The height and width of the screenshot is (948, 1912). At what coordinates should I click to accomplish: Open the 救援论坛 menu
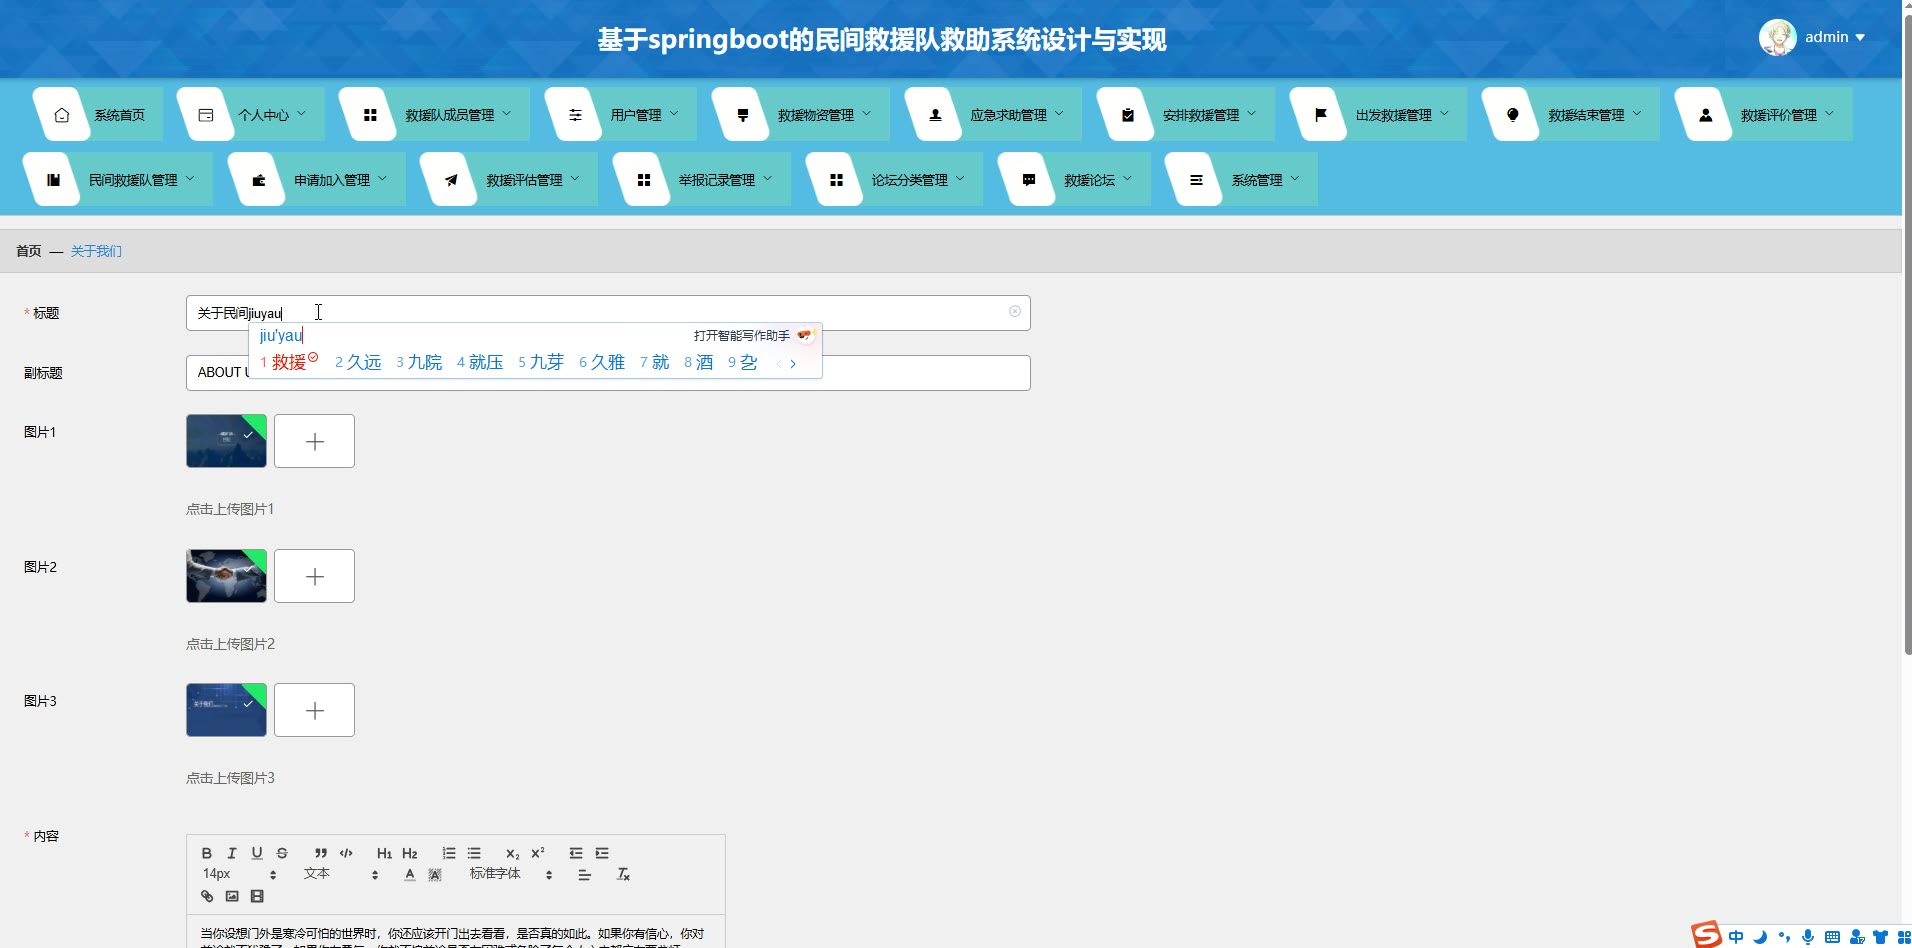[1074, 179]
